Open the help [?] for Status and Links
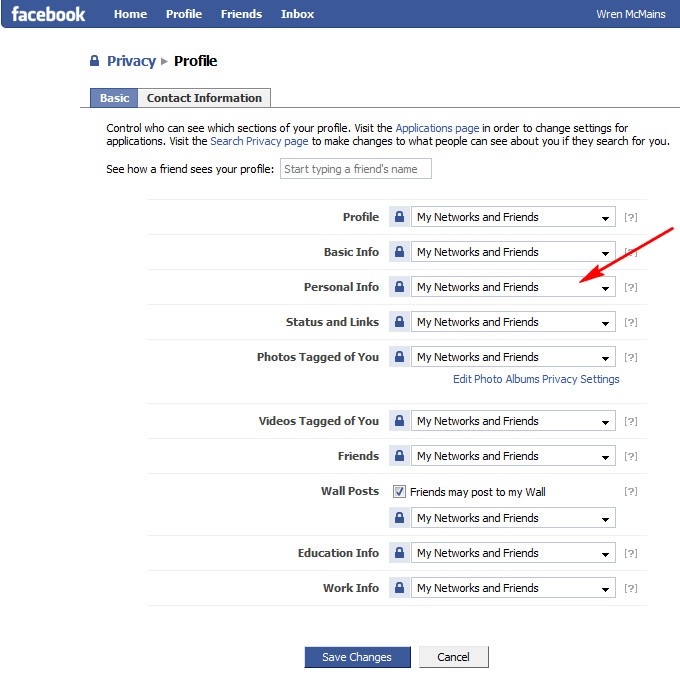Viewport: 680px width, 692px height. (x=631, y=322)
